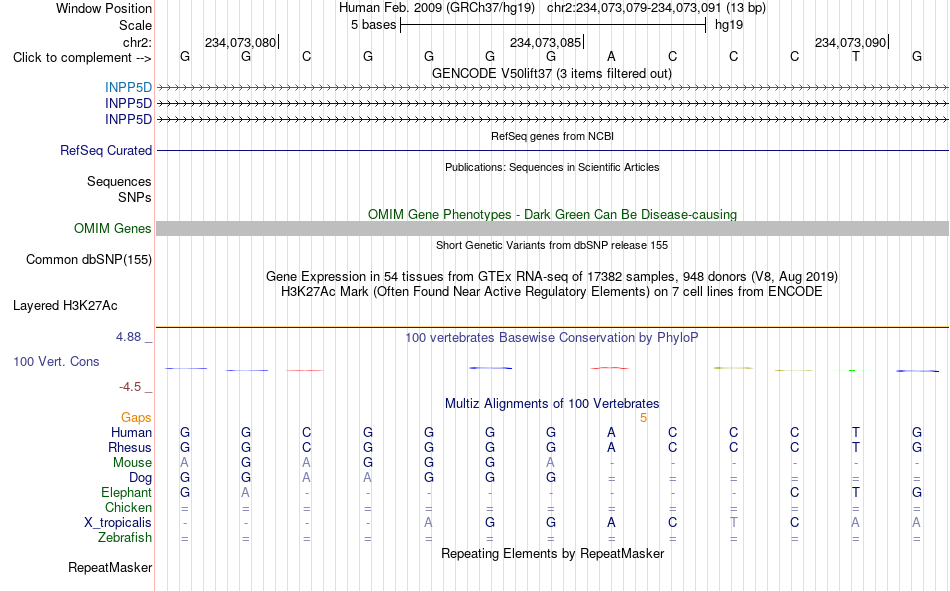Select the 'Human' species label
This screenshot has height=591, width=950.
point(131,432)
